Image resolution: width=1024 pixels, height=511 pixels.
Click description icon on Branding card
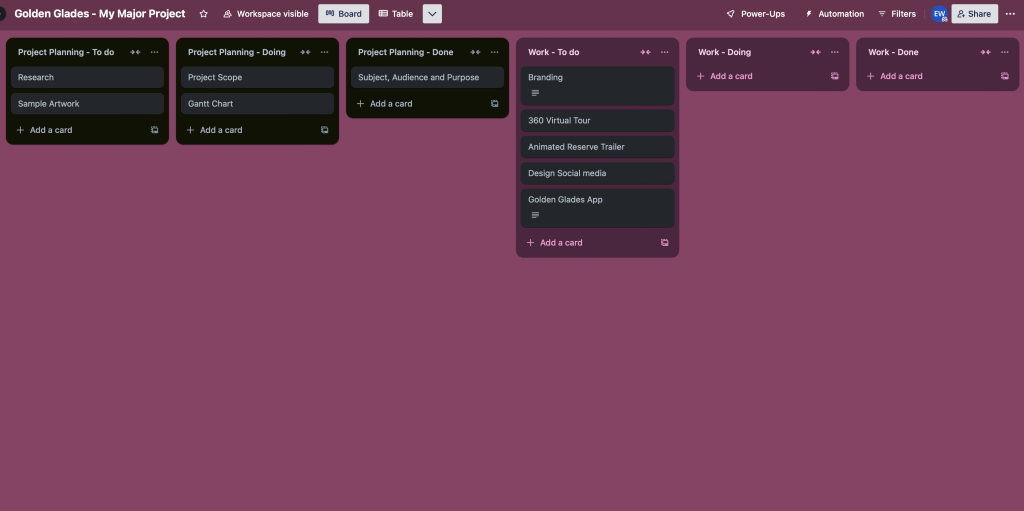click(x=535, y=93)
